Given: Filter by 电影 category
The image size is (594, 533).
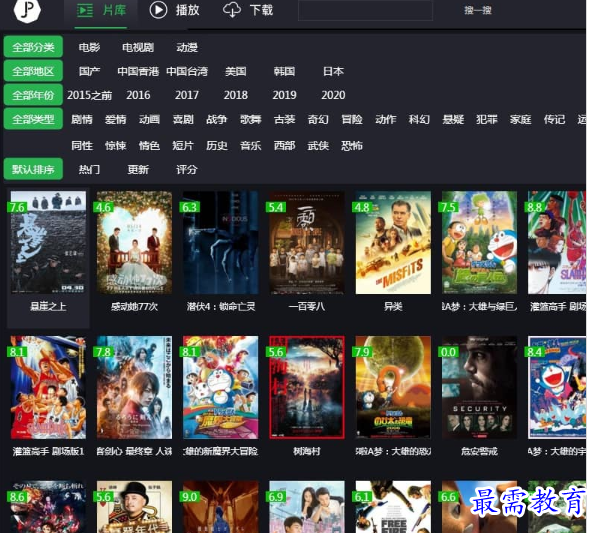Looking at the screenshot, I should (x=89, y=47).
